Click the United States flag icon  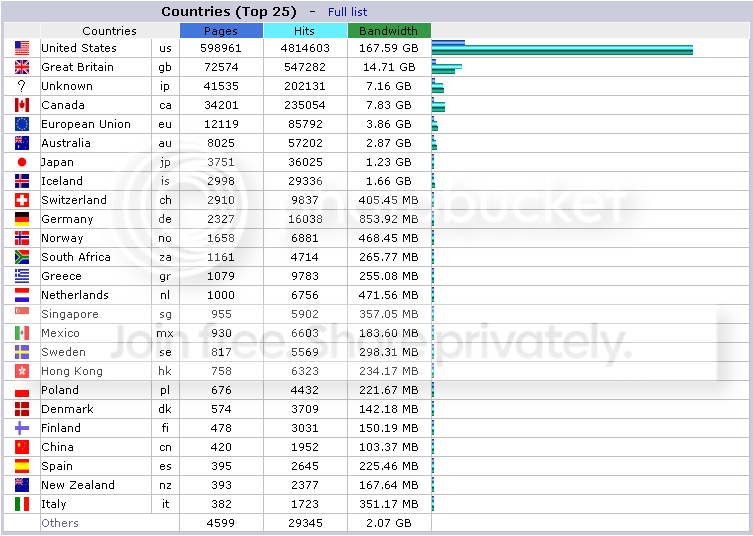click(x=22, y=48)
